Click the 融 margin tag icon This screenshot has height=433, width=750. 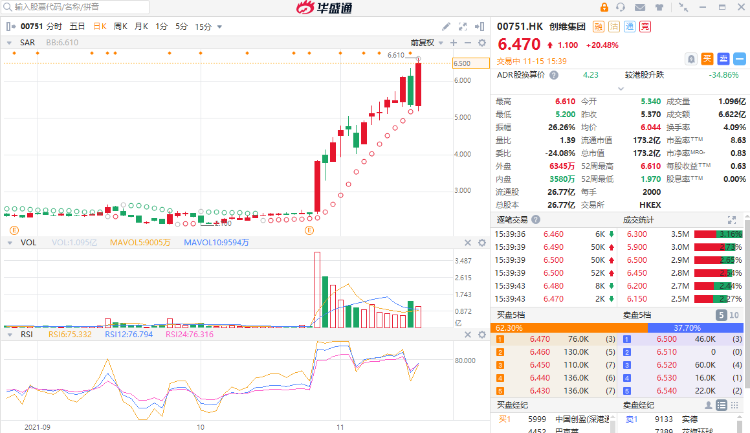[598, 26]
